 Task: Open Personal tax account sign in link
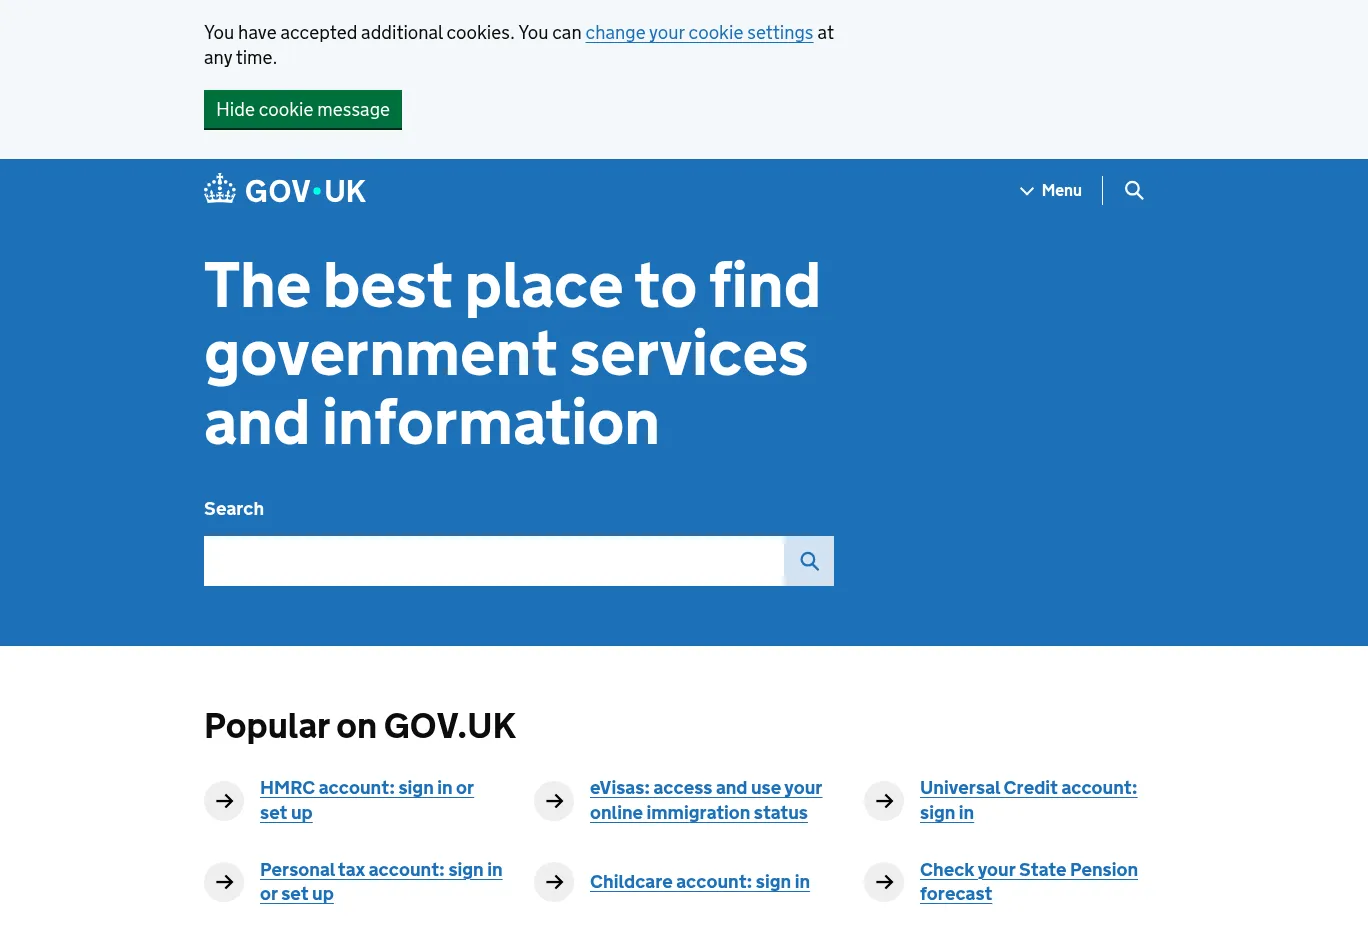coord(380,871)
